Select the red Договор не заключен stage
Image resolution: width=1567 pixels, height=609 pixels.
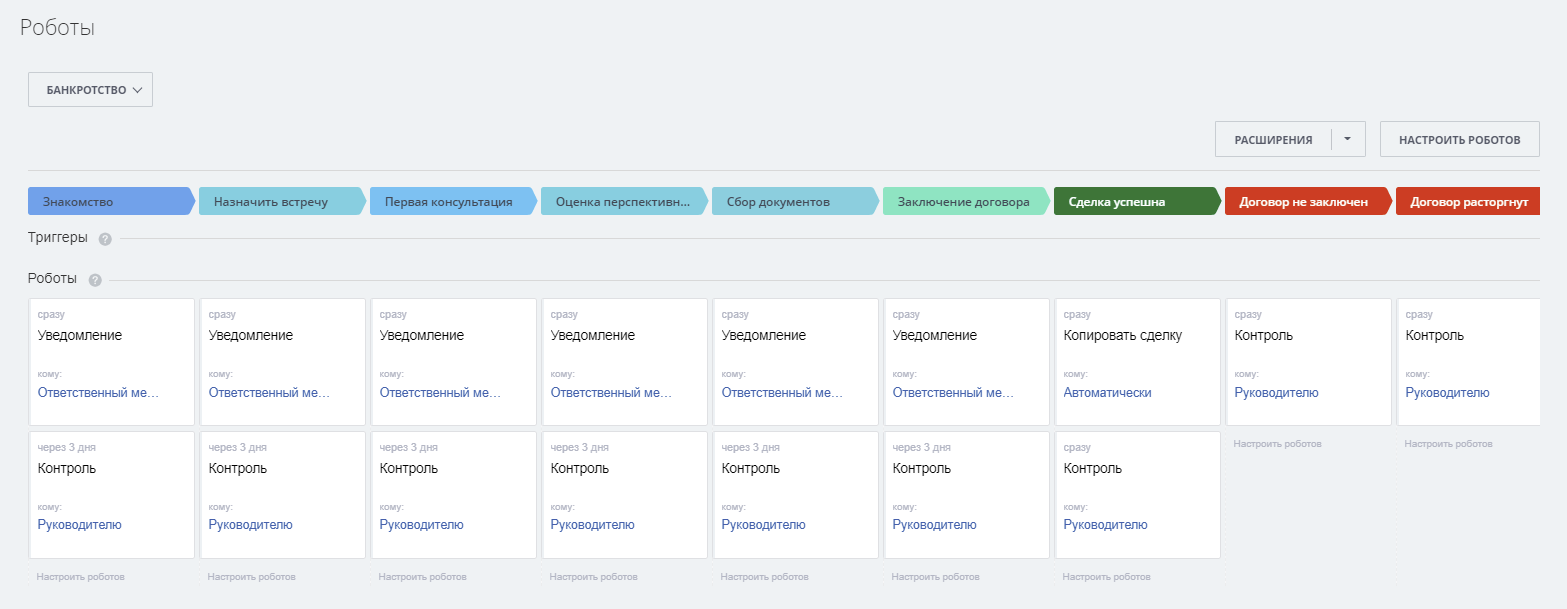[1305, 202]
